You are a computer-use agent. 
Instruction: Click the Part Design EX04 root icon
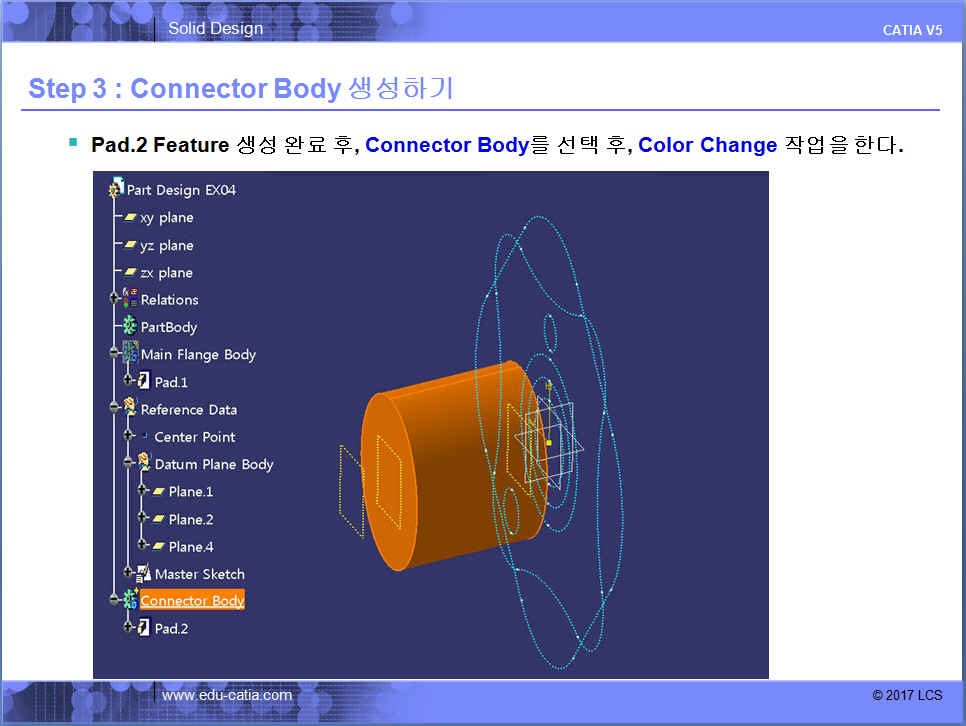(x=116, y=189)
